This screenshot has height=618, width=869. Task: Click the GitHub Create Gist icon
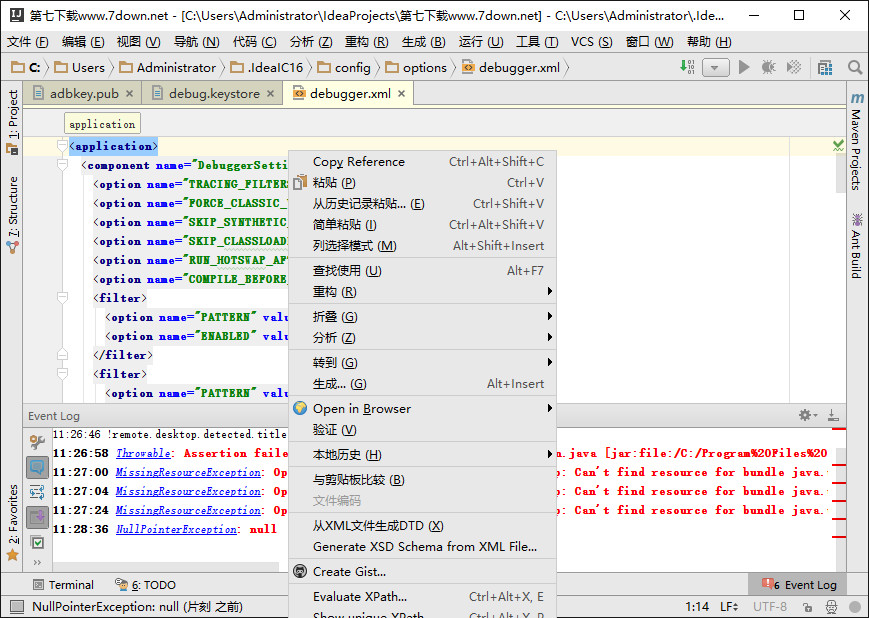(x=300, y=571)
